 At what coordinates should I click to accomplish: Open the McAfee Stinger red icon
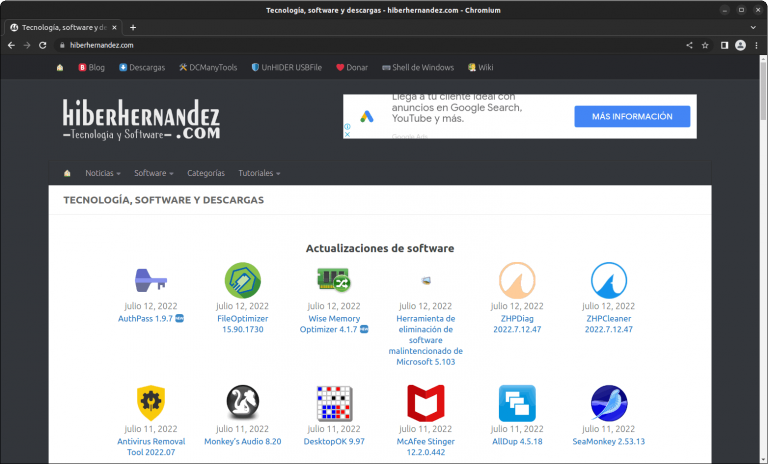(425, 403)
